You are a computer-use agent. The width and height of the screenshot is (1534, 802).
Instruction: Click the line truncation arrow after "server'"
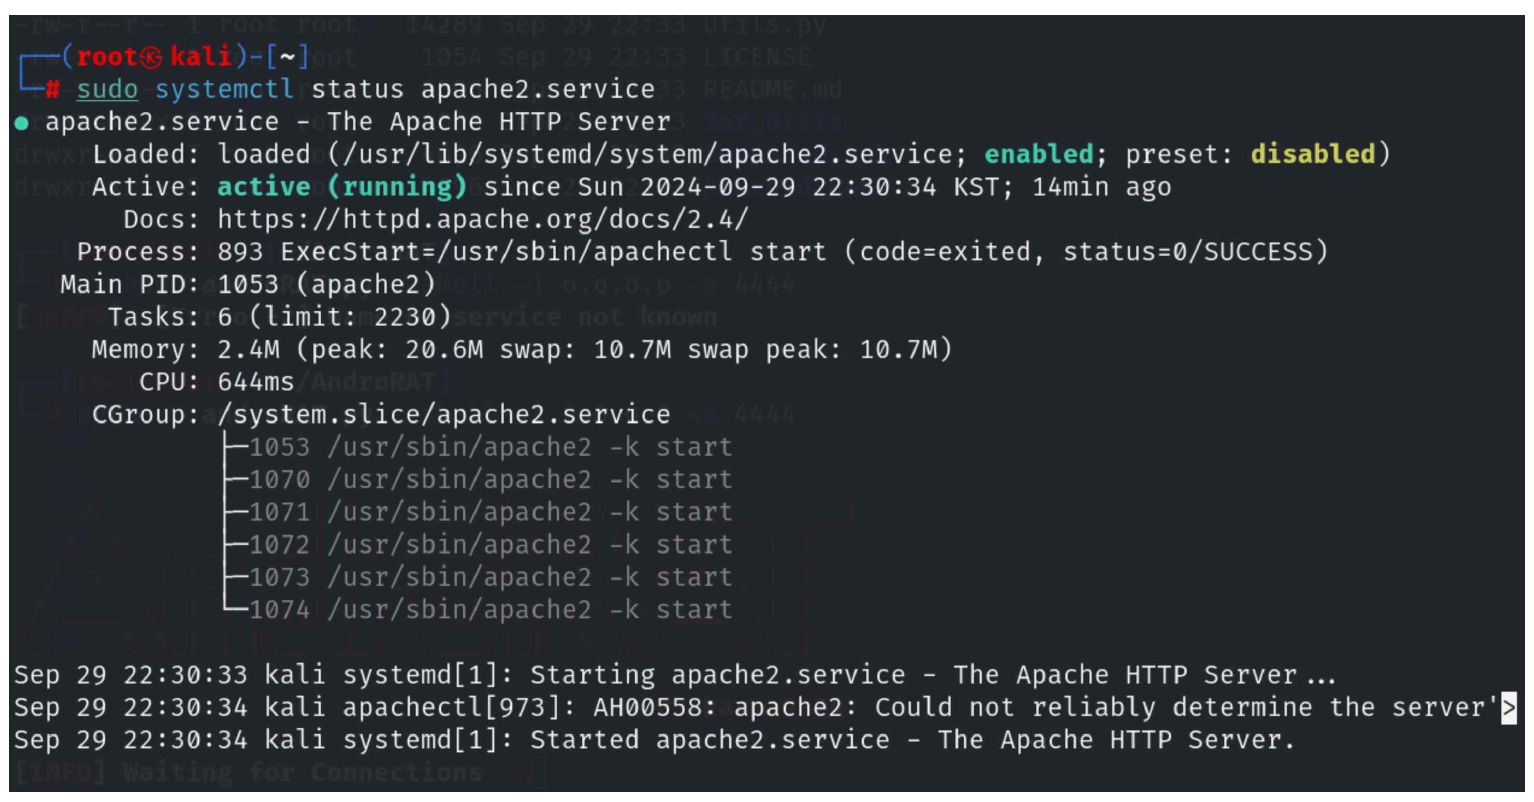[1509, 708]
